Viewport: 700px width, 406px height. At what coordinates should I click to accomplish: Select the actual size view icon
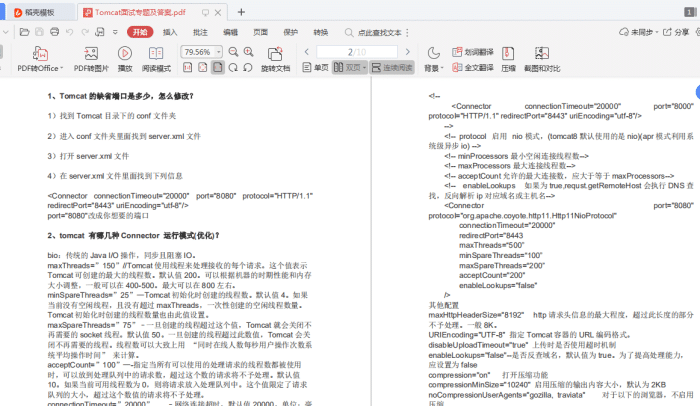188,67
